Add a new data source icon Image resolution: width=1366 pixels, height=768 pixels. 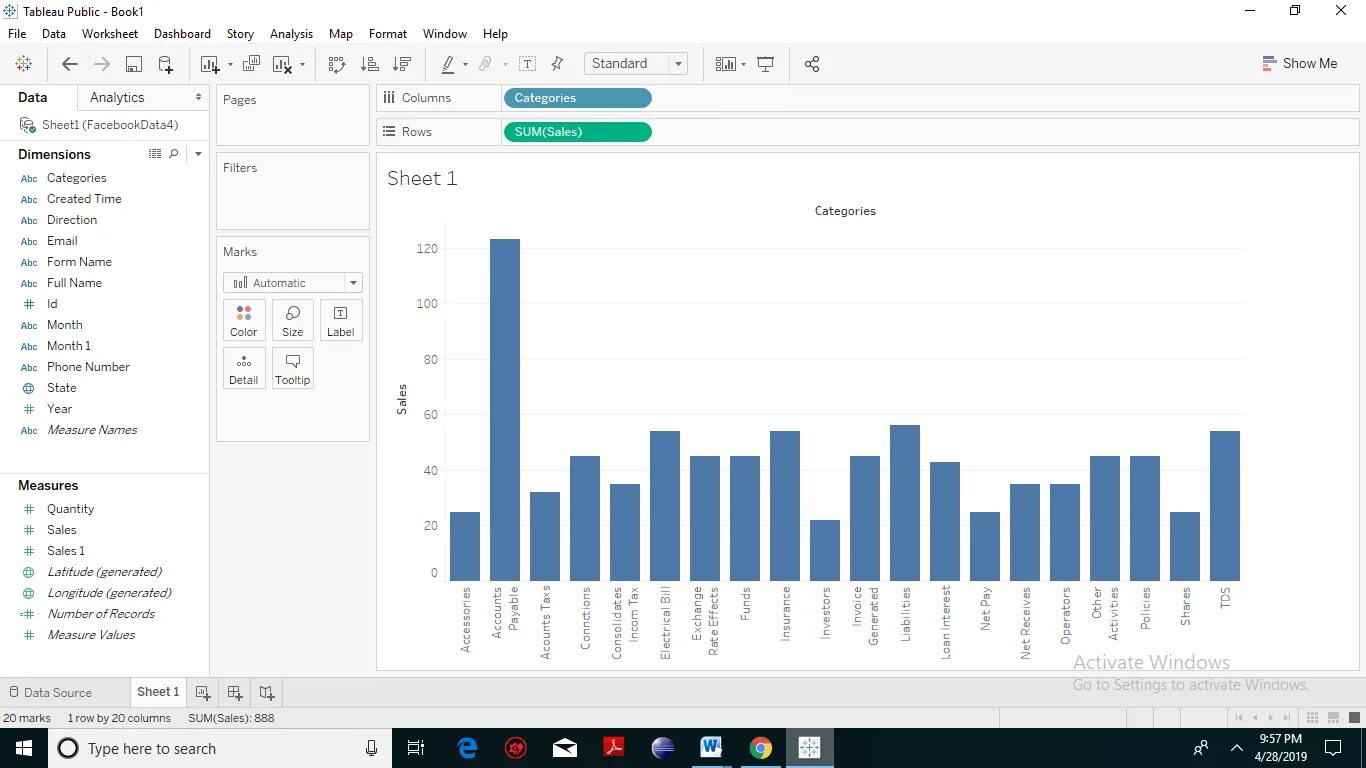166,64
